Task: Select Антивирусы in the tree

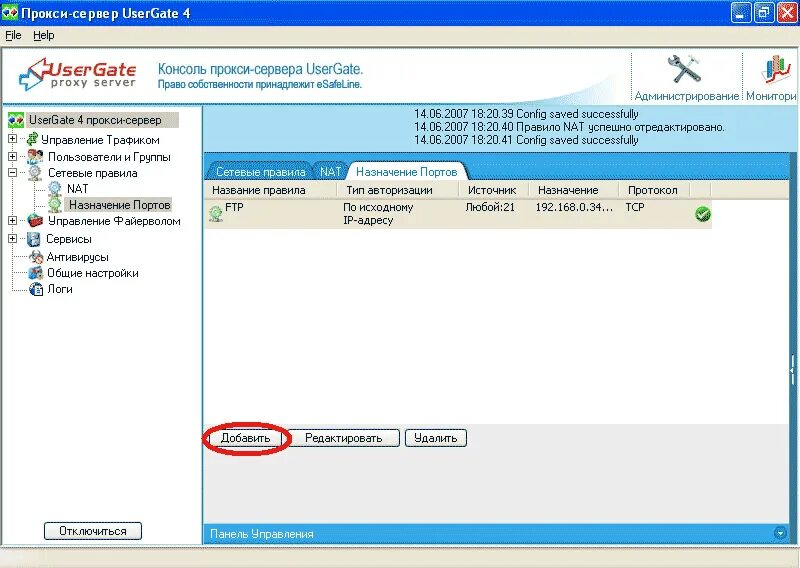Action: tap(78, 257)
